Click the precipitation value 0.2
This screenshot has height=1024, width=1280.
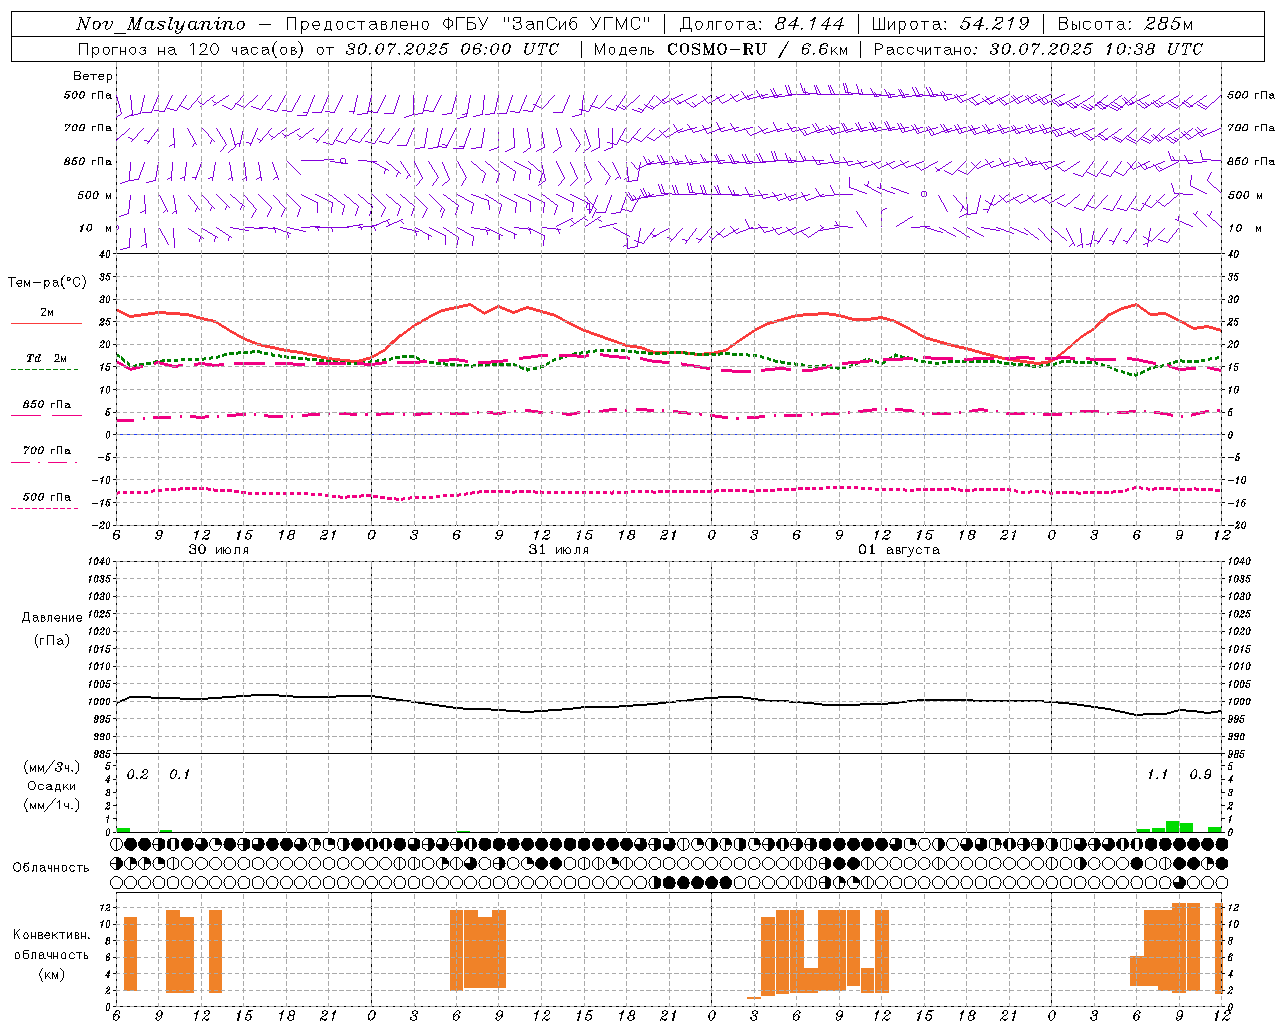click(138, 774)
